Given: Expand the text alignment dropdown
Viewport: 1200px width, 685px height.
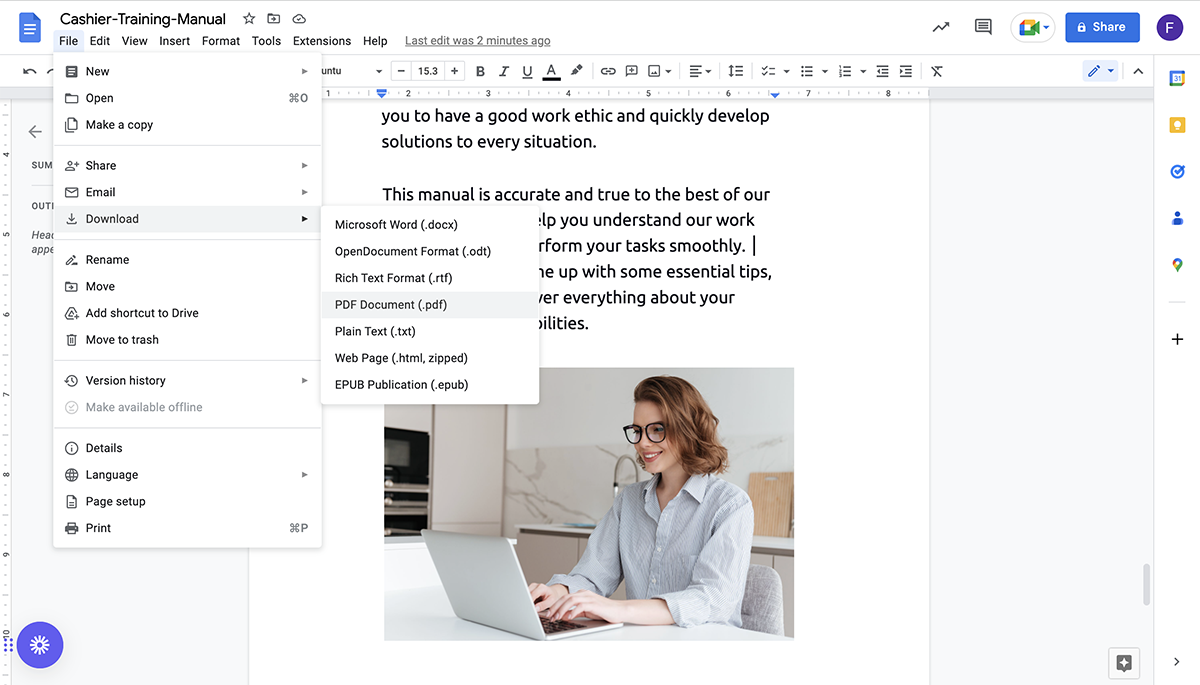Looking at the screenshot, I should click(701, 71).
